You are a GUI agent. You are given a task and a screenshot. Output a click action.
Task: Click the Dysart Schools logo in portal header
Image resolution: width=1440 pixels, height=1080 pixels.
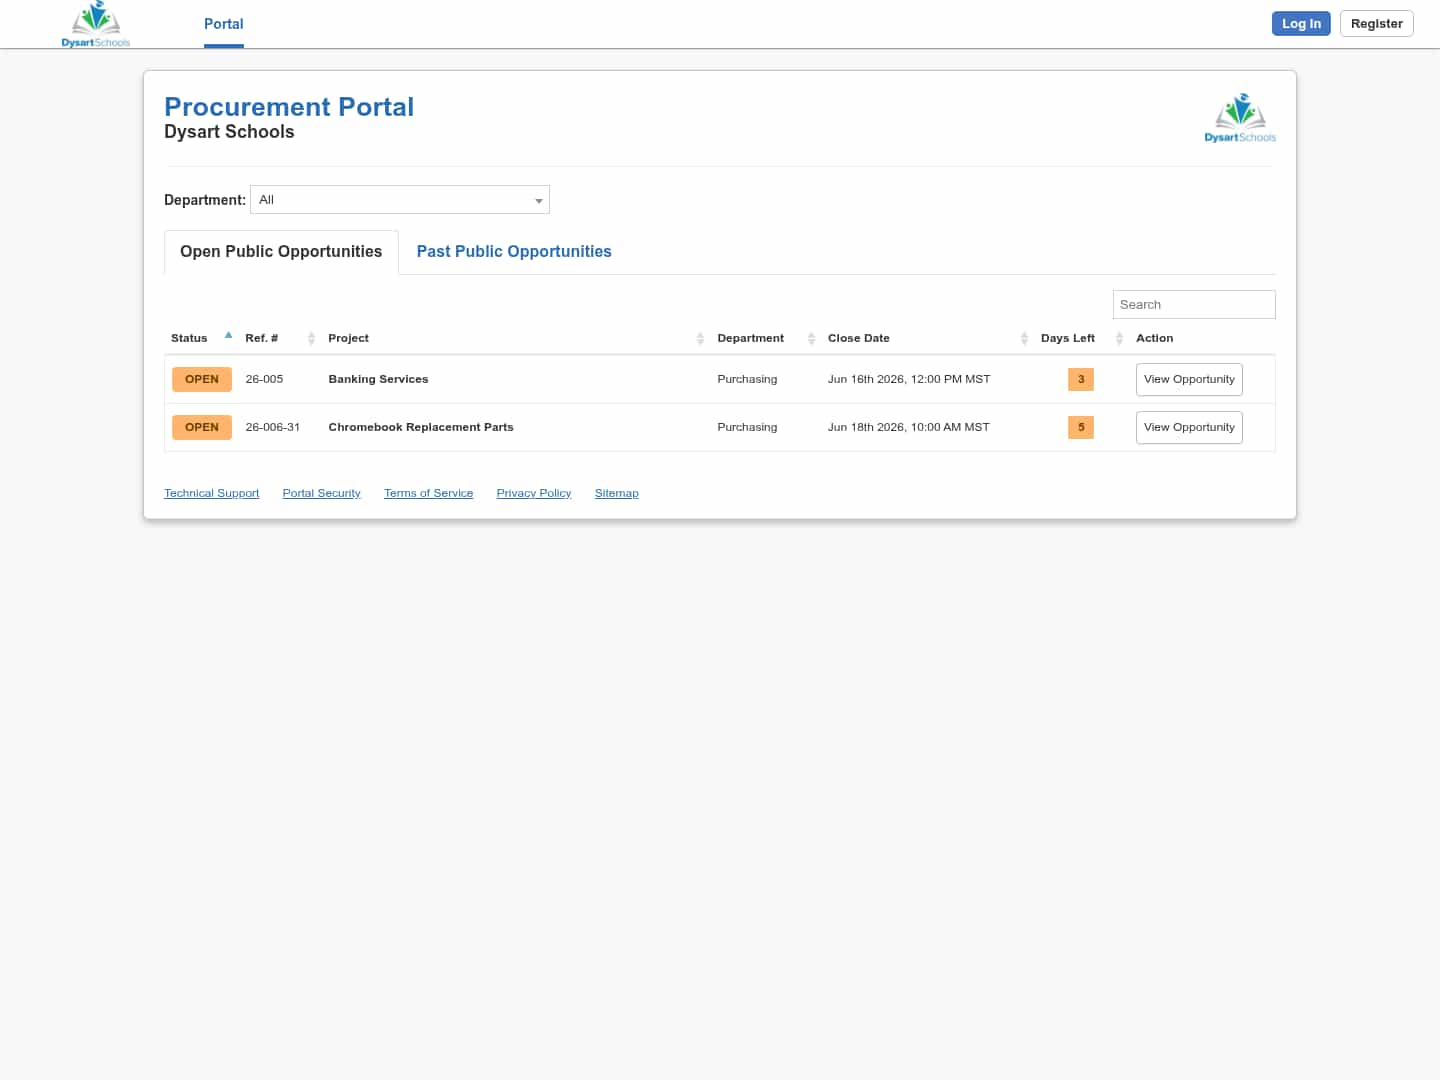pyautogui.click(x=1240, y=118)
